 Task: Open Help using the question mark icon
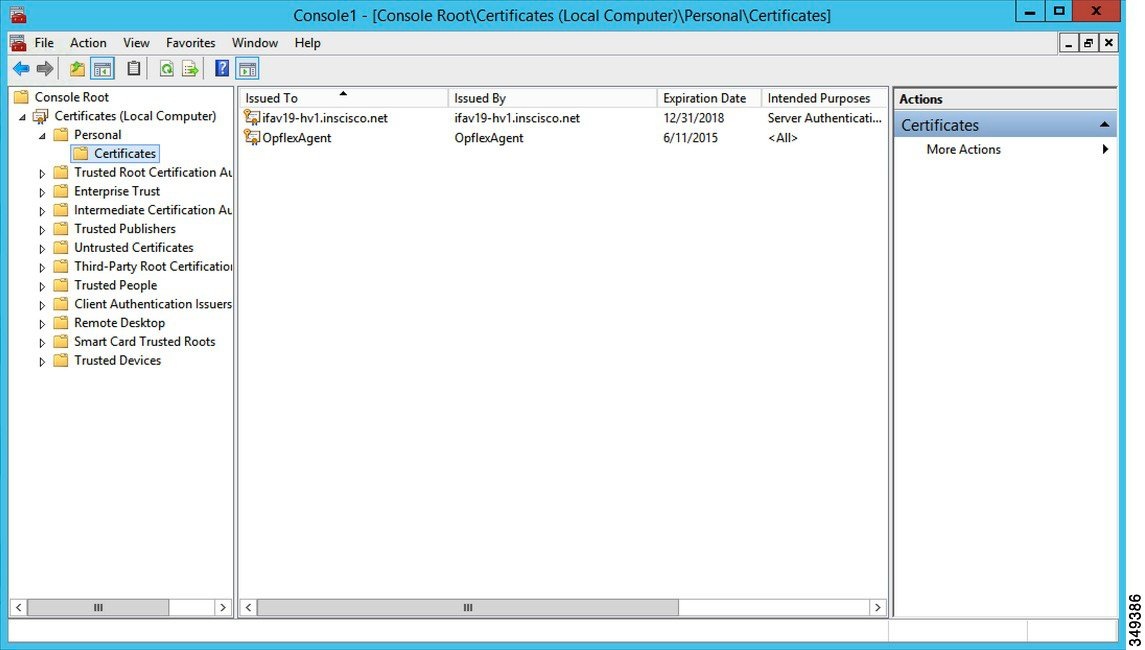[221, 68]
